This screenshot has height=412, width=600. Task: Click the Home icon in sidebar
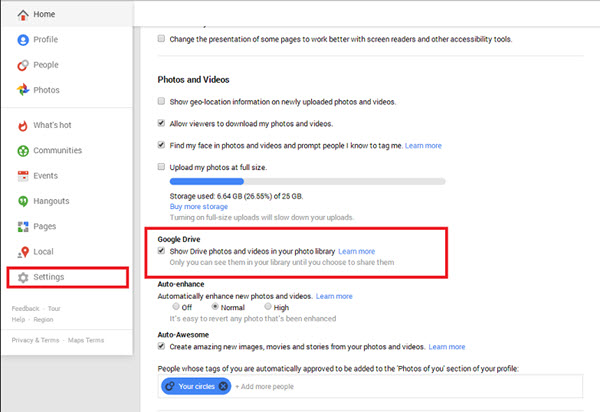point(22,15)
